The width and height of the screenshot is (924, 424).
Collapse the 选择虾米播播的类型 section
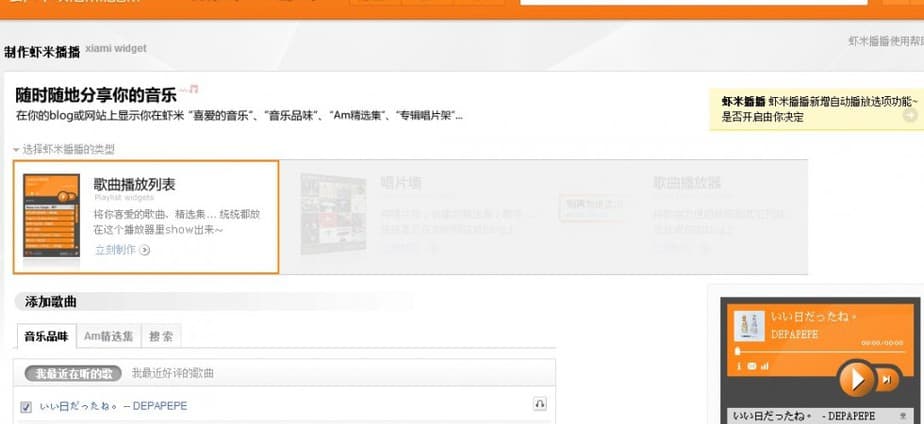pyautogui.click(x=16, y=149)
